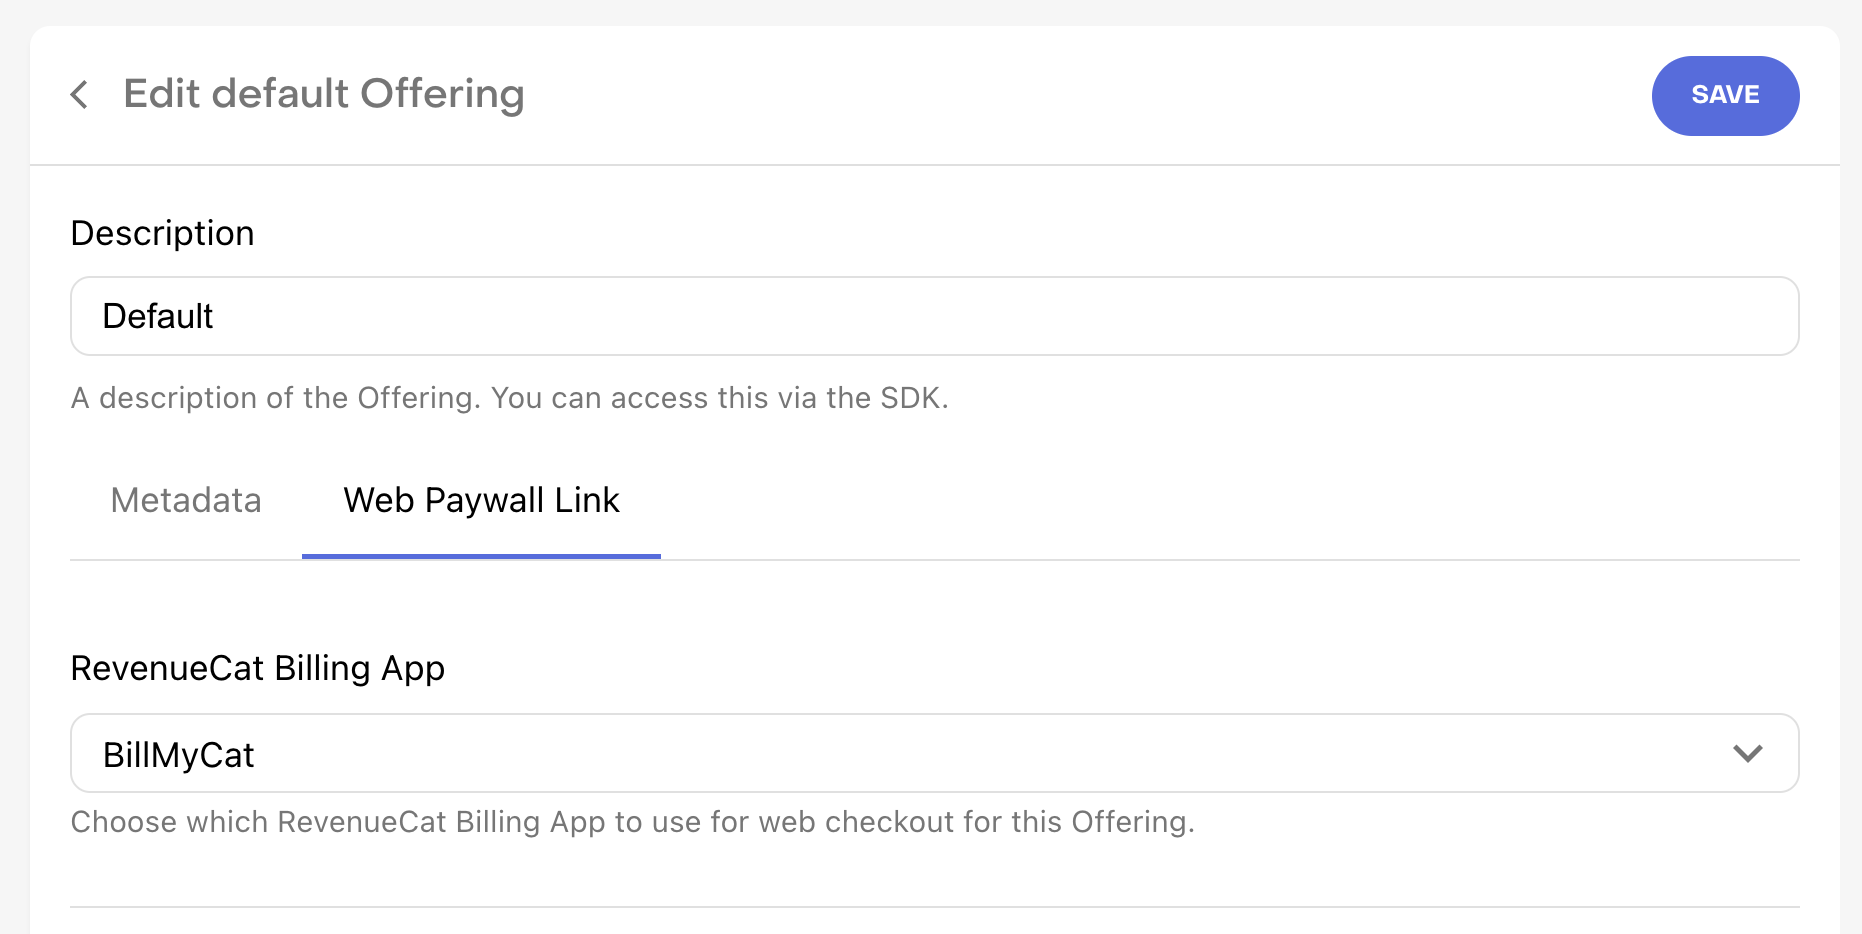Go back using the left chevron arrow
This screenshot has height=934, width=1862.
coord(79,95)
